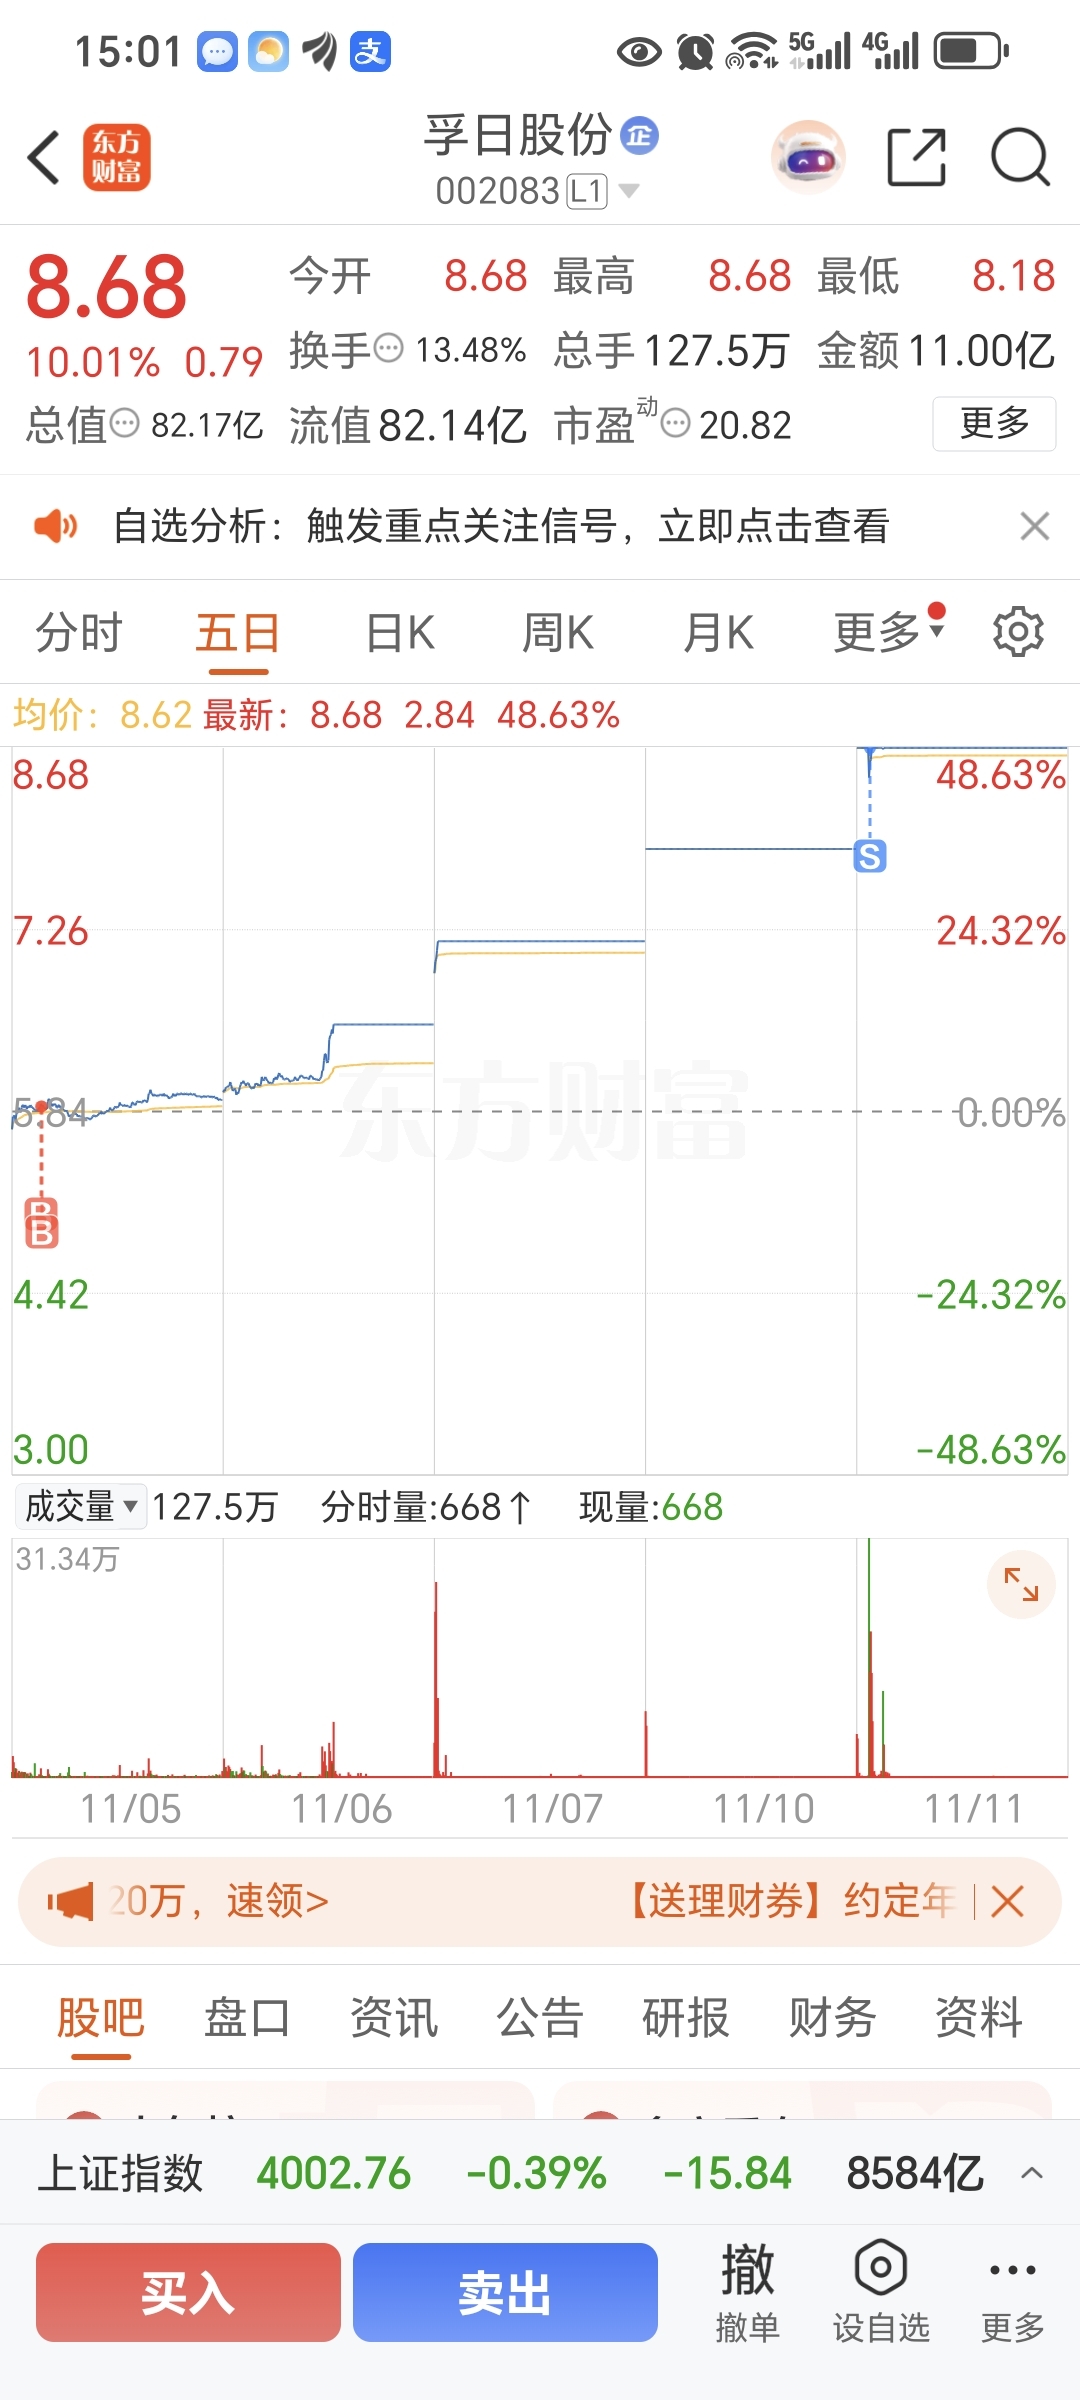Open the search magnifier icon

[1019, 158]
